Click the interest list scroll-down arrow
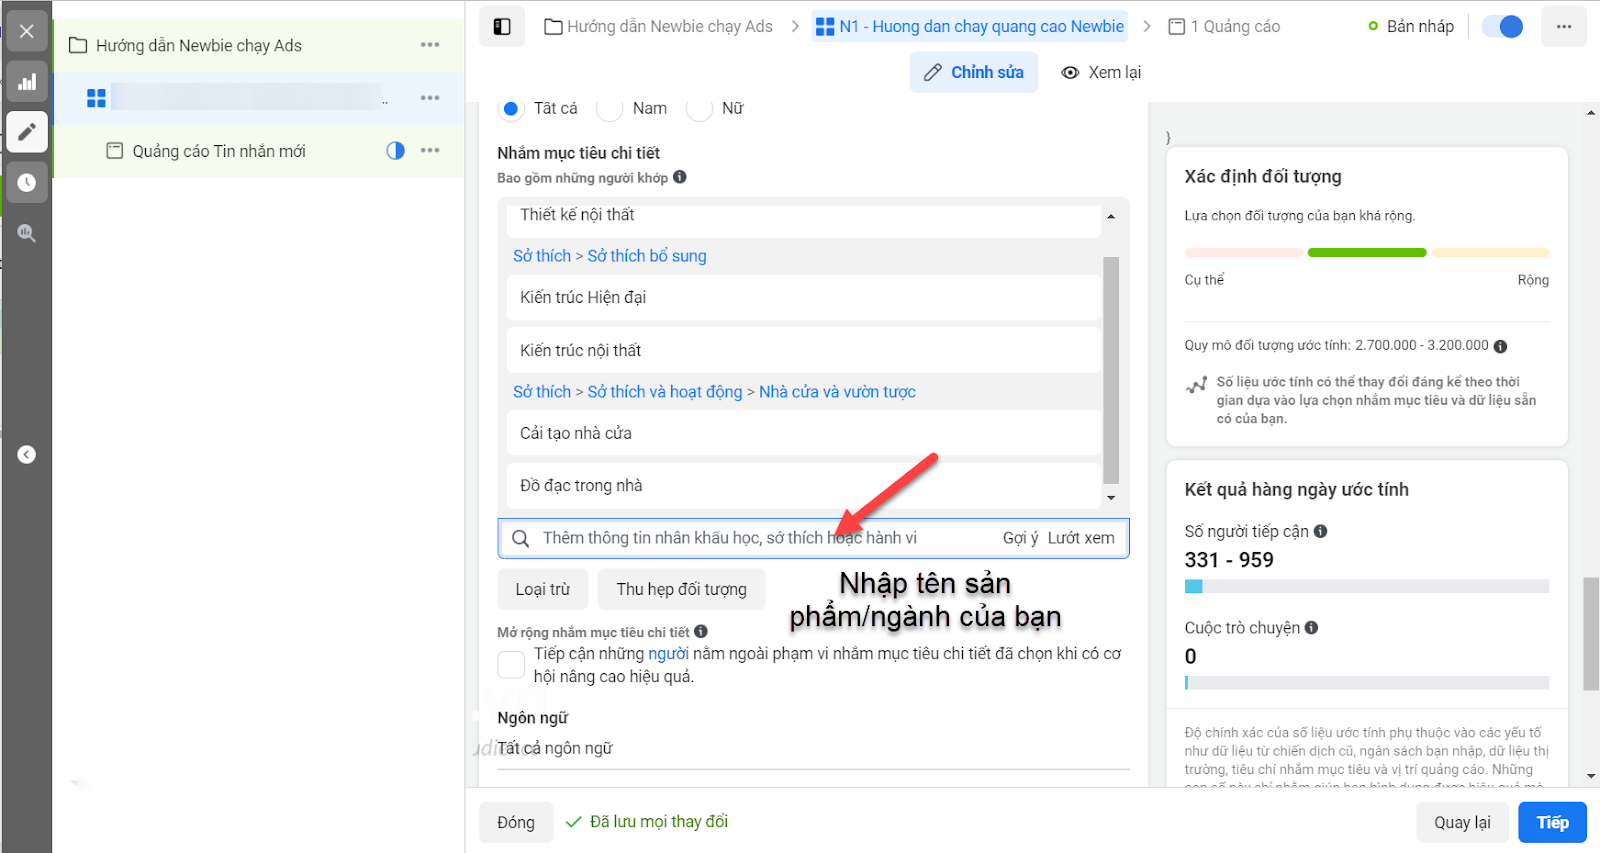This screenshot has height=853, width=1600. coord(1111,498)
